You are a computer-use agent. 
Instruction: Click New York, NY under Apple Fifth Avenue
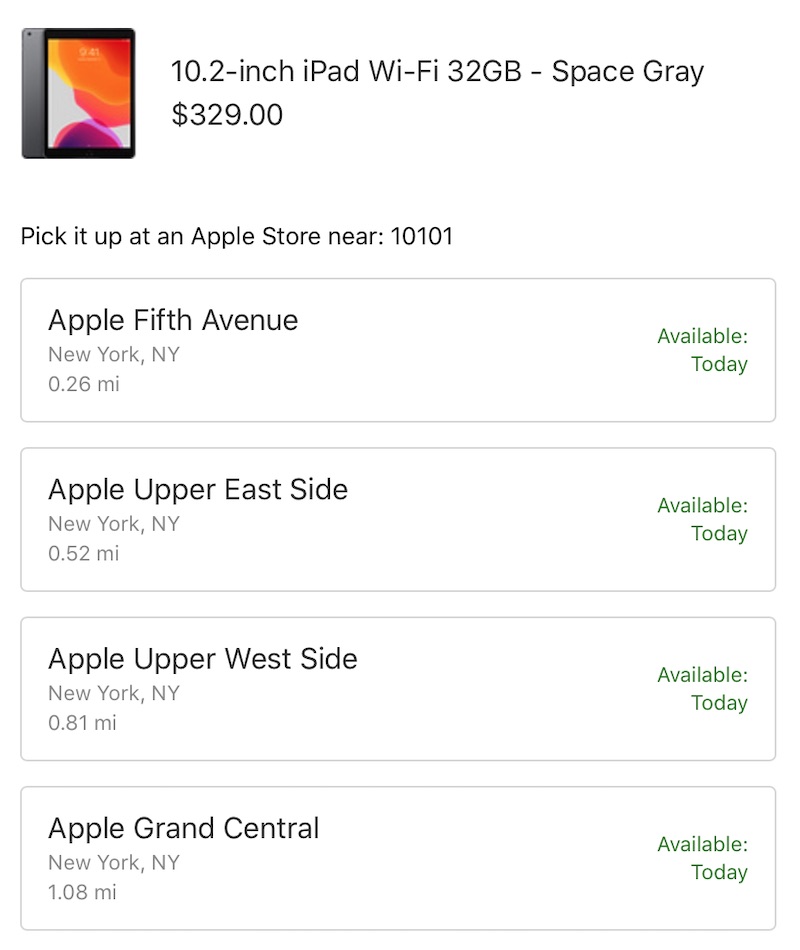(x=114, y=355)
